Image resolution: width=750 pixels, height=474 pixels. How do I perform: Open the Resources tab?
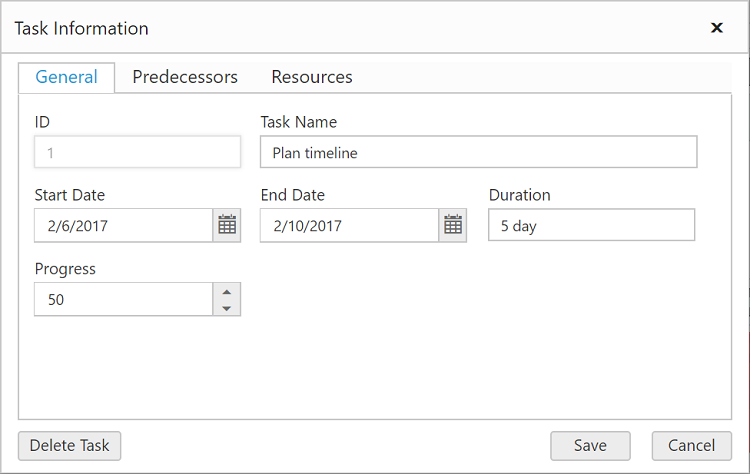tap(312, 77)
